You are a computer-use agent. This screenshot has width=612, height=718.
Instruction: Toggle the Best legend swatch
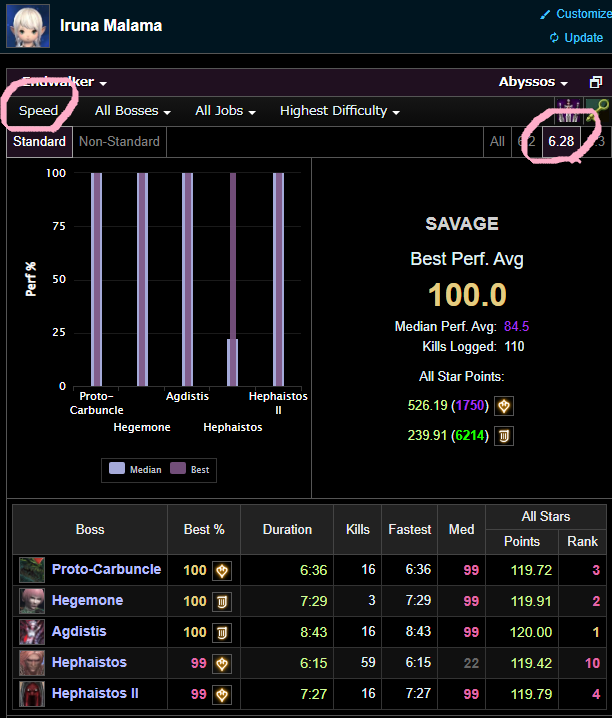click(x=178, y=468)
